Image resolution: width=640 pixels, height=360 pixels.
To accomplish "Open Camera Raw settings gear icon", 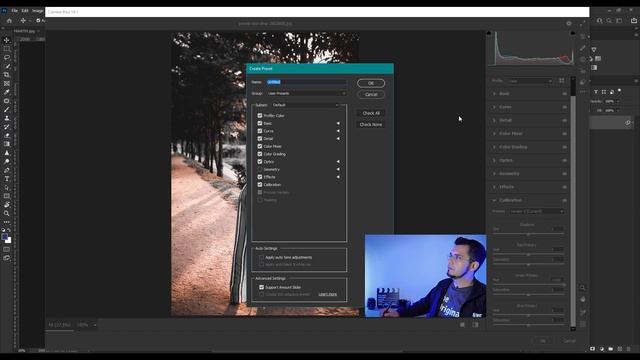I will coord(569,23).
